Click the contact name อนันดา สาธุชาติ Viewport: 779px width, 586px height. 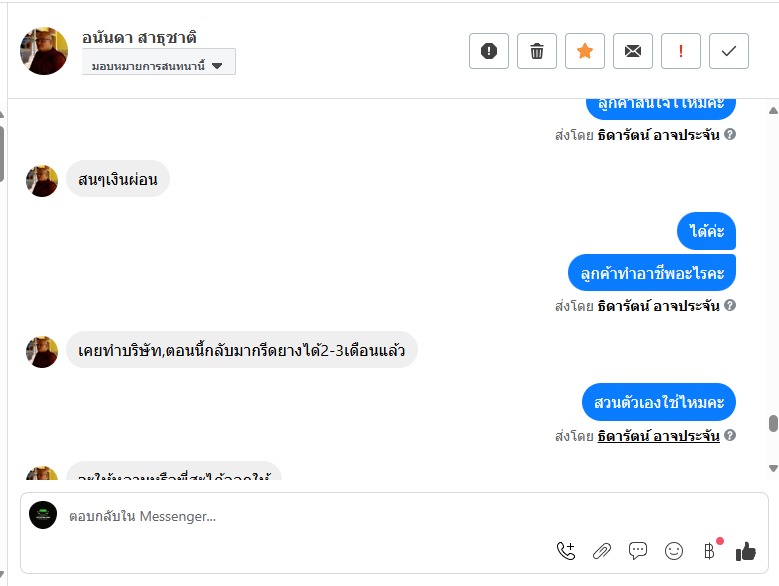pyautogui.click(x=139, y=37)
